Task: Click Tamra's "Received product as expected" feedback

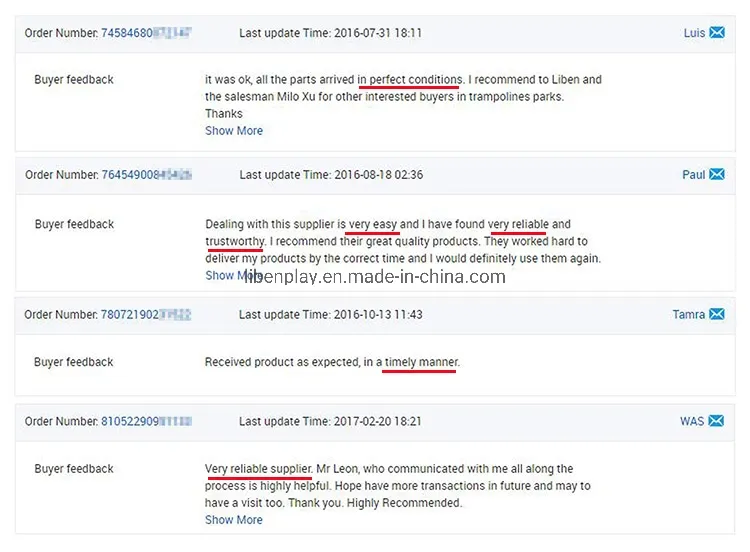Action: click(332, 362)
